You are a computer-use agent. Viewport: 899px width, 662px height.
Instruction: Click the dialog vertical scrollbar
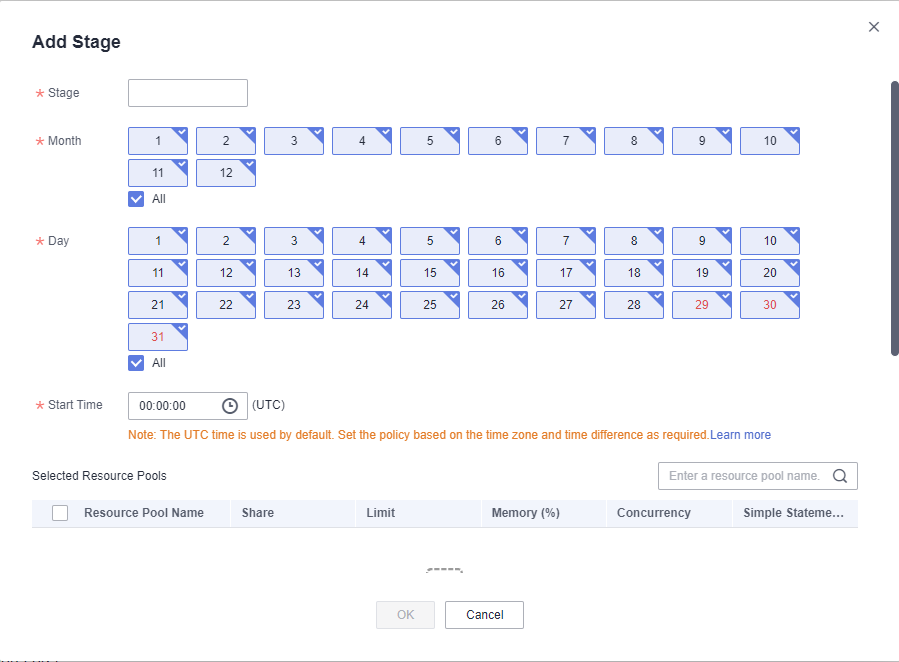894,218
